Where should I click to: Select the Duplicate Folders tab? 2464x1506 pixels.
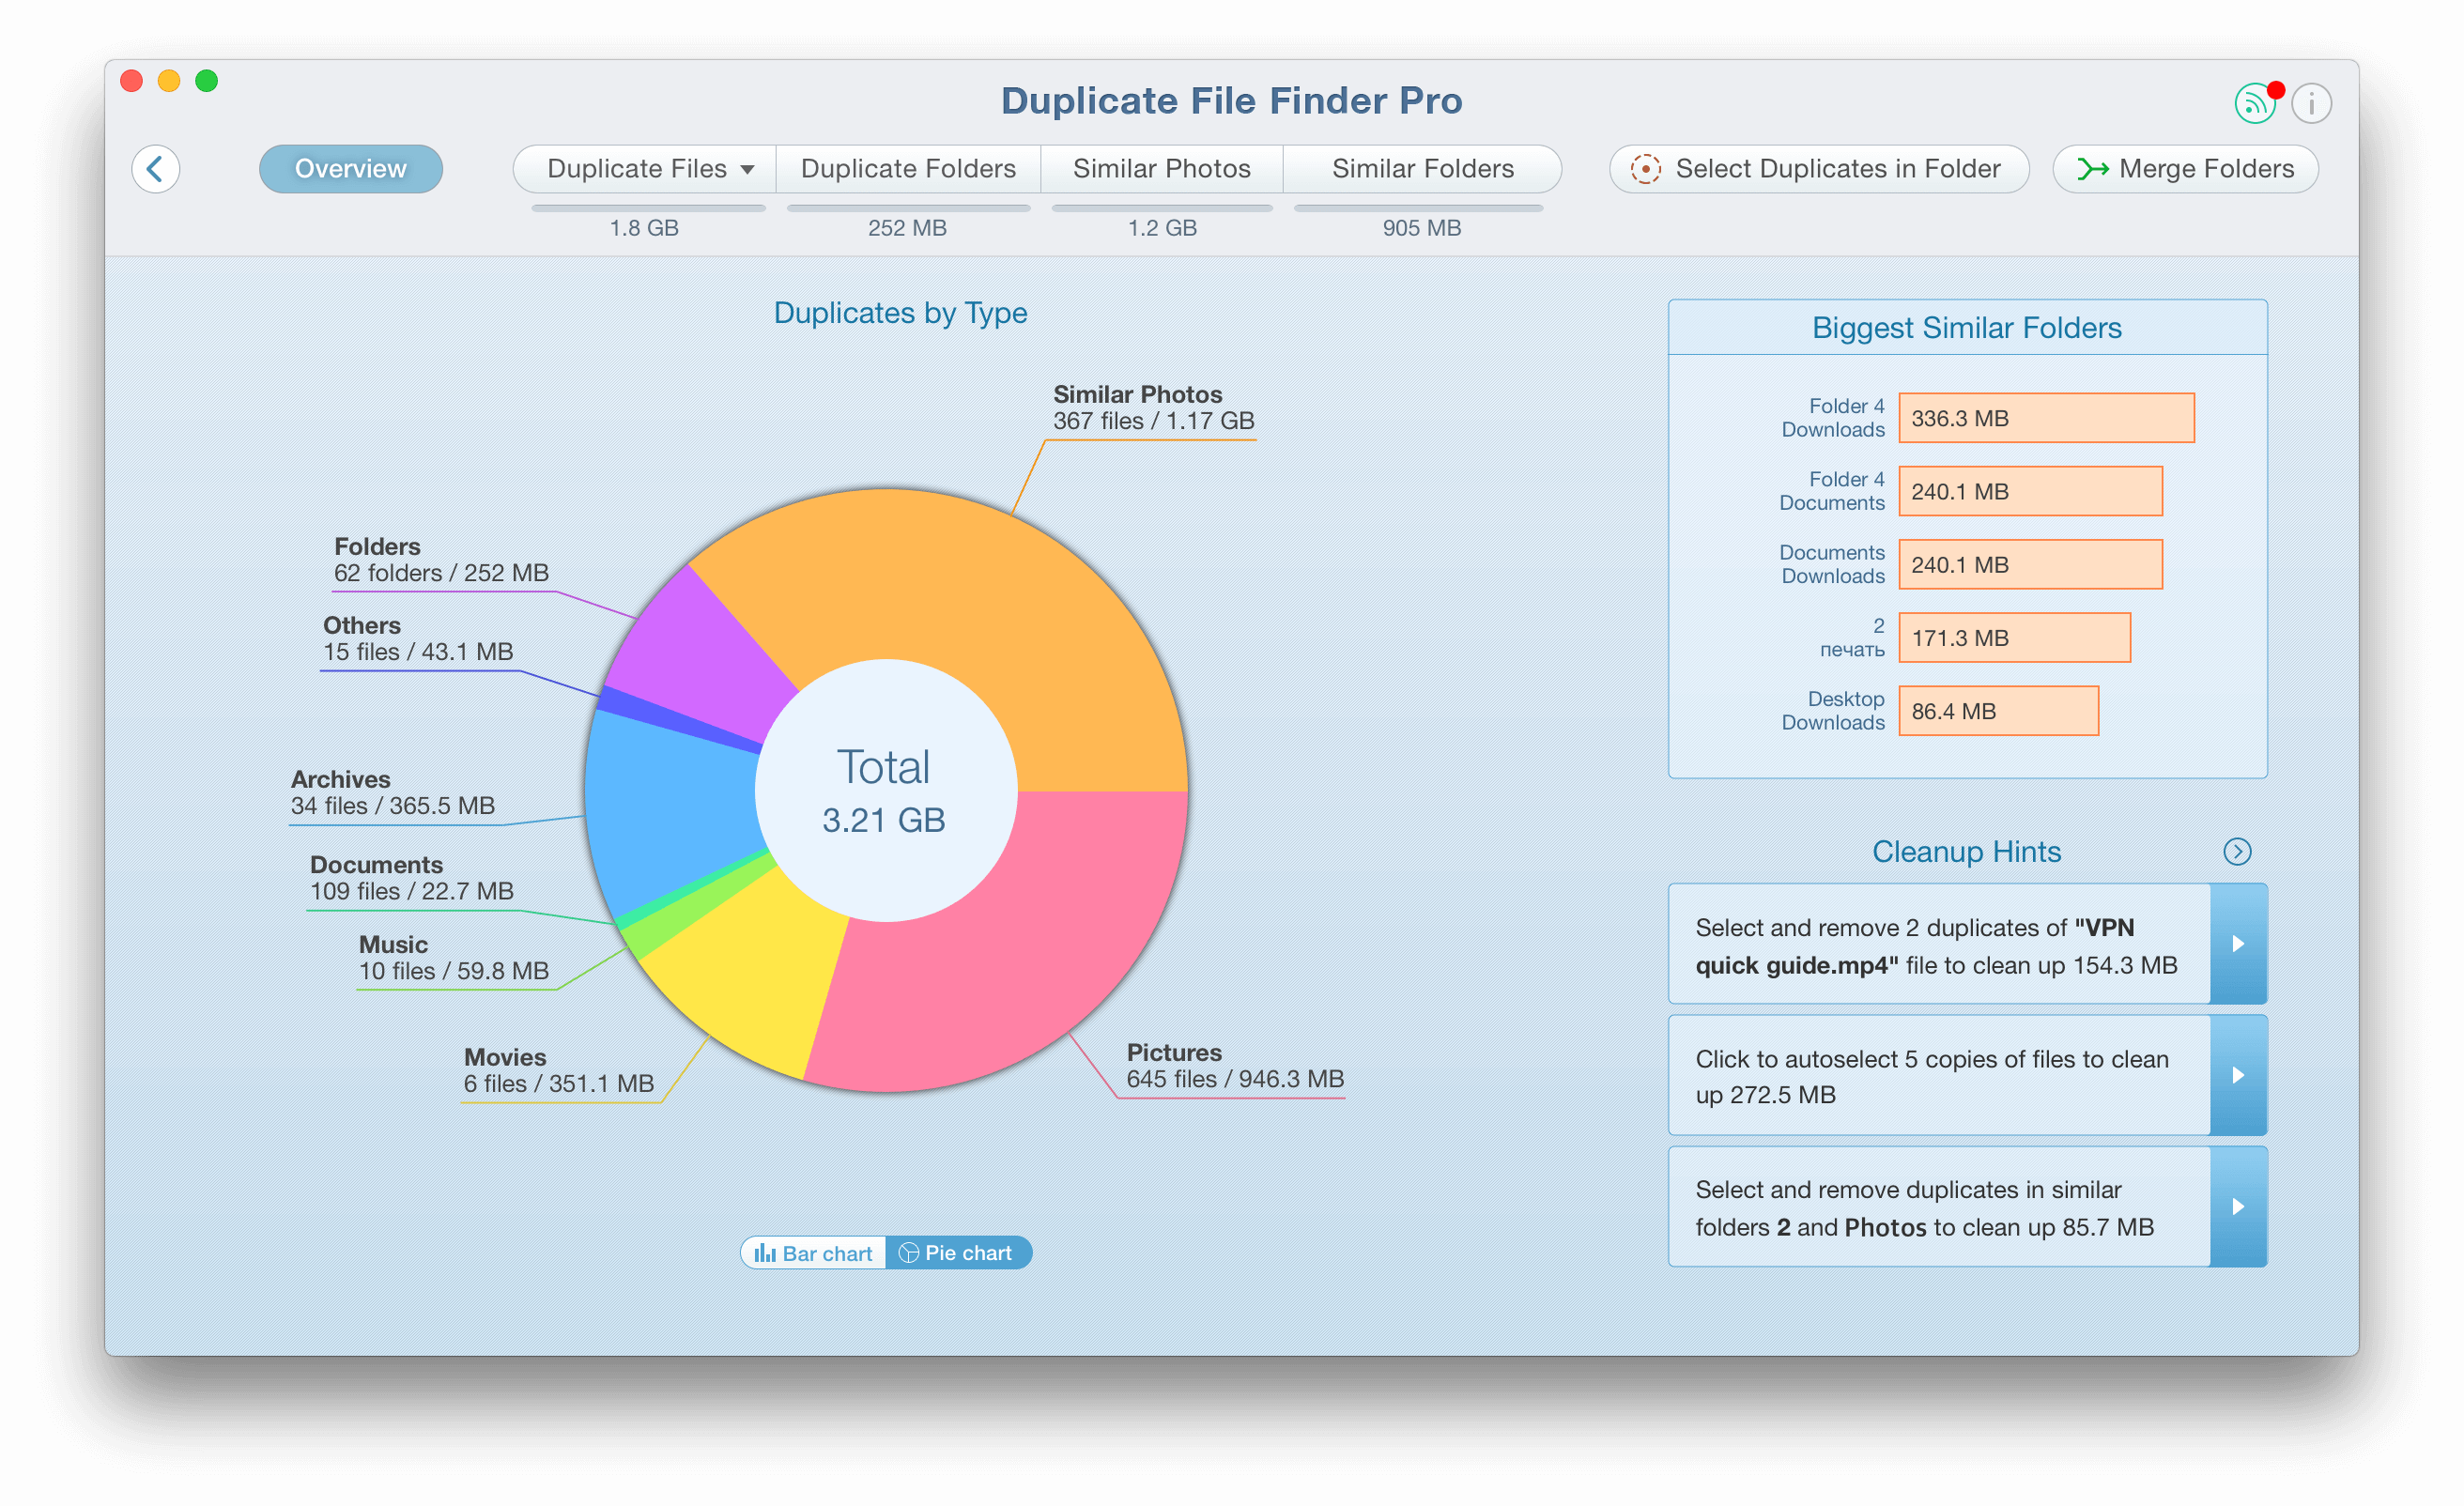(x=910, y=167)
